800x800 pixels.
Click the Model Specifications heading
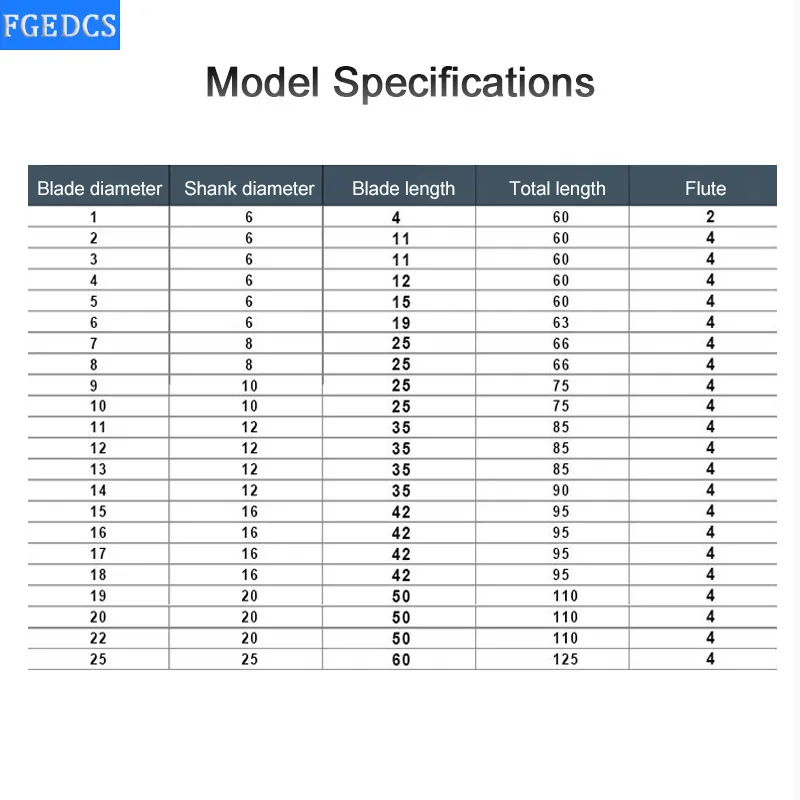point(400,82)
